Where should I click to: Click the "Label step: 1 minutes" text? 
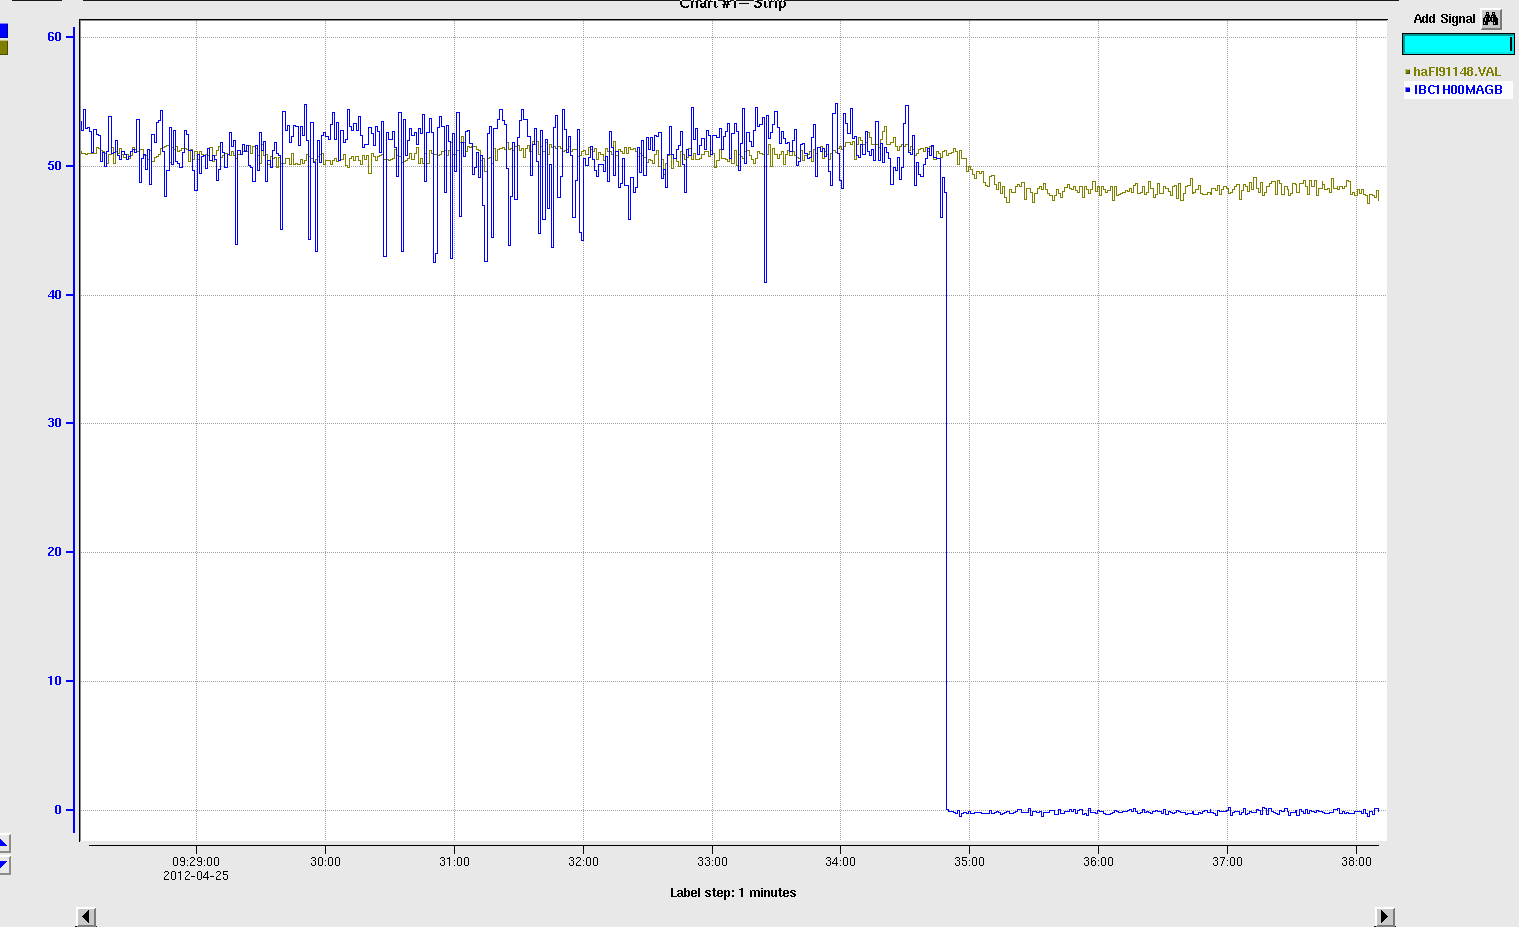733,893
